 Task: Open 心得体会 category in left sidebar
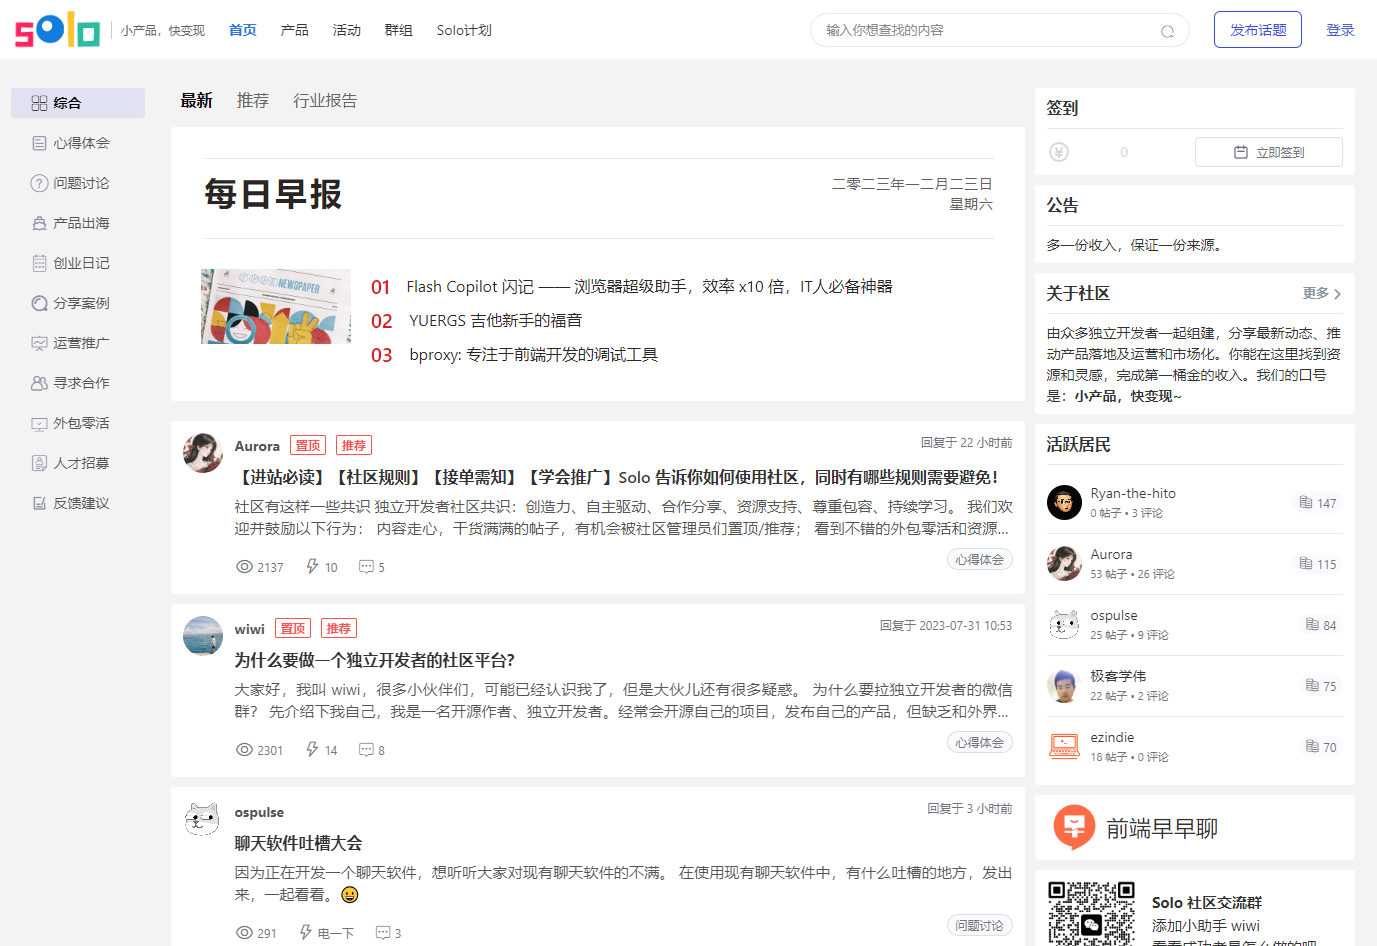80,143
